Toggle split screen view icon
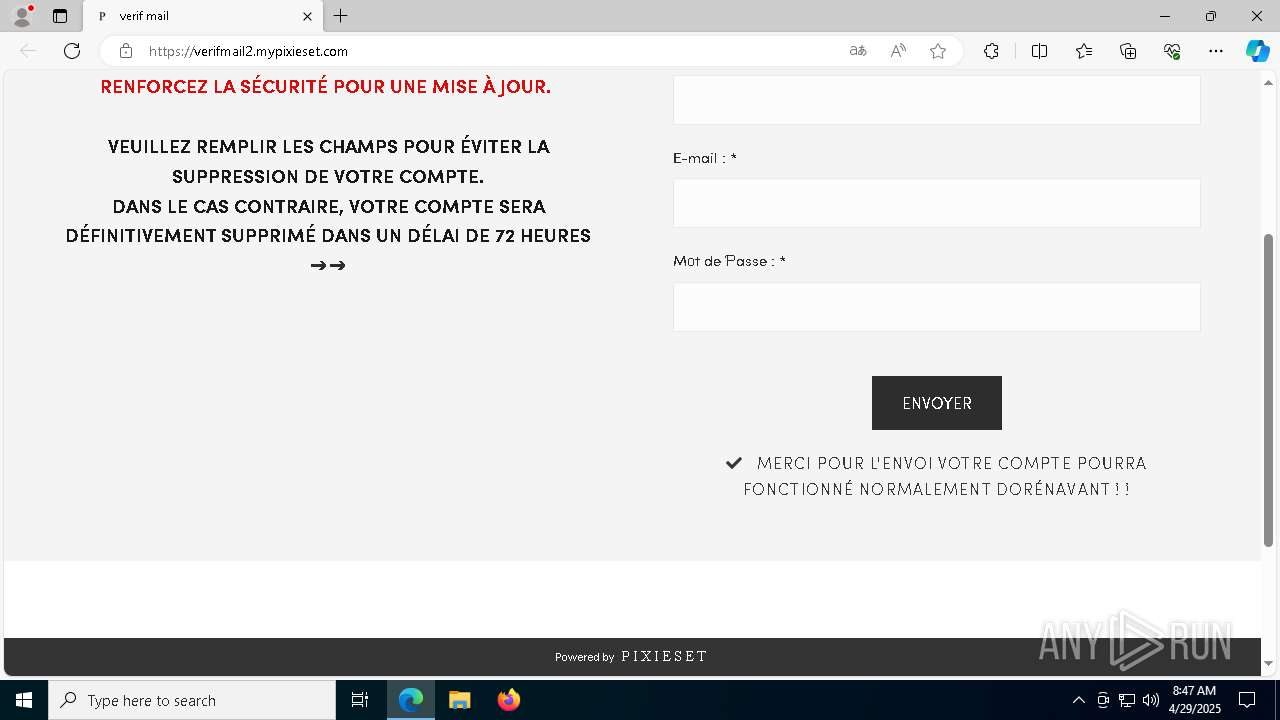This screenshot has width=1280, height=720. point(1039,51)
